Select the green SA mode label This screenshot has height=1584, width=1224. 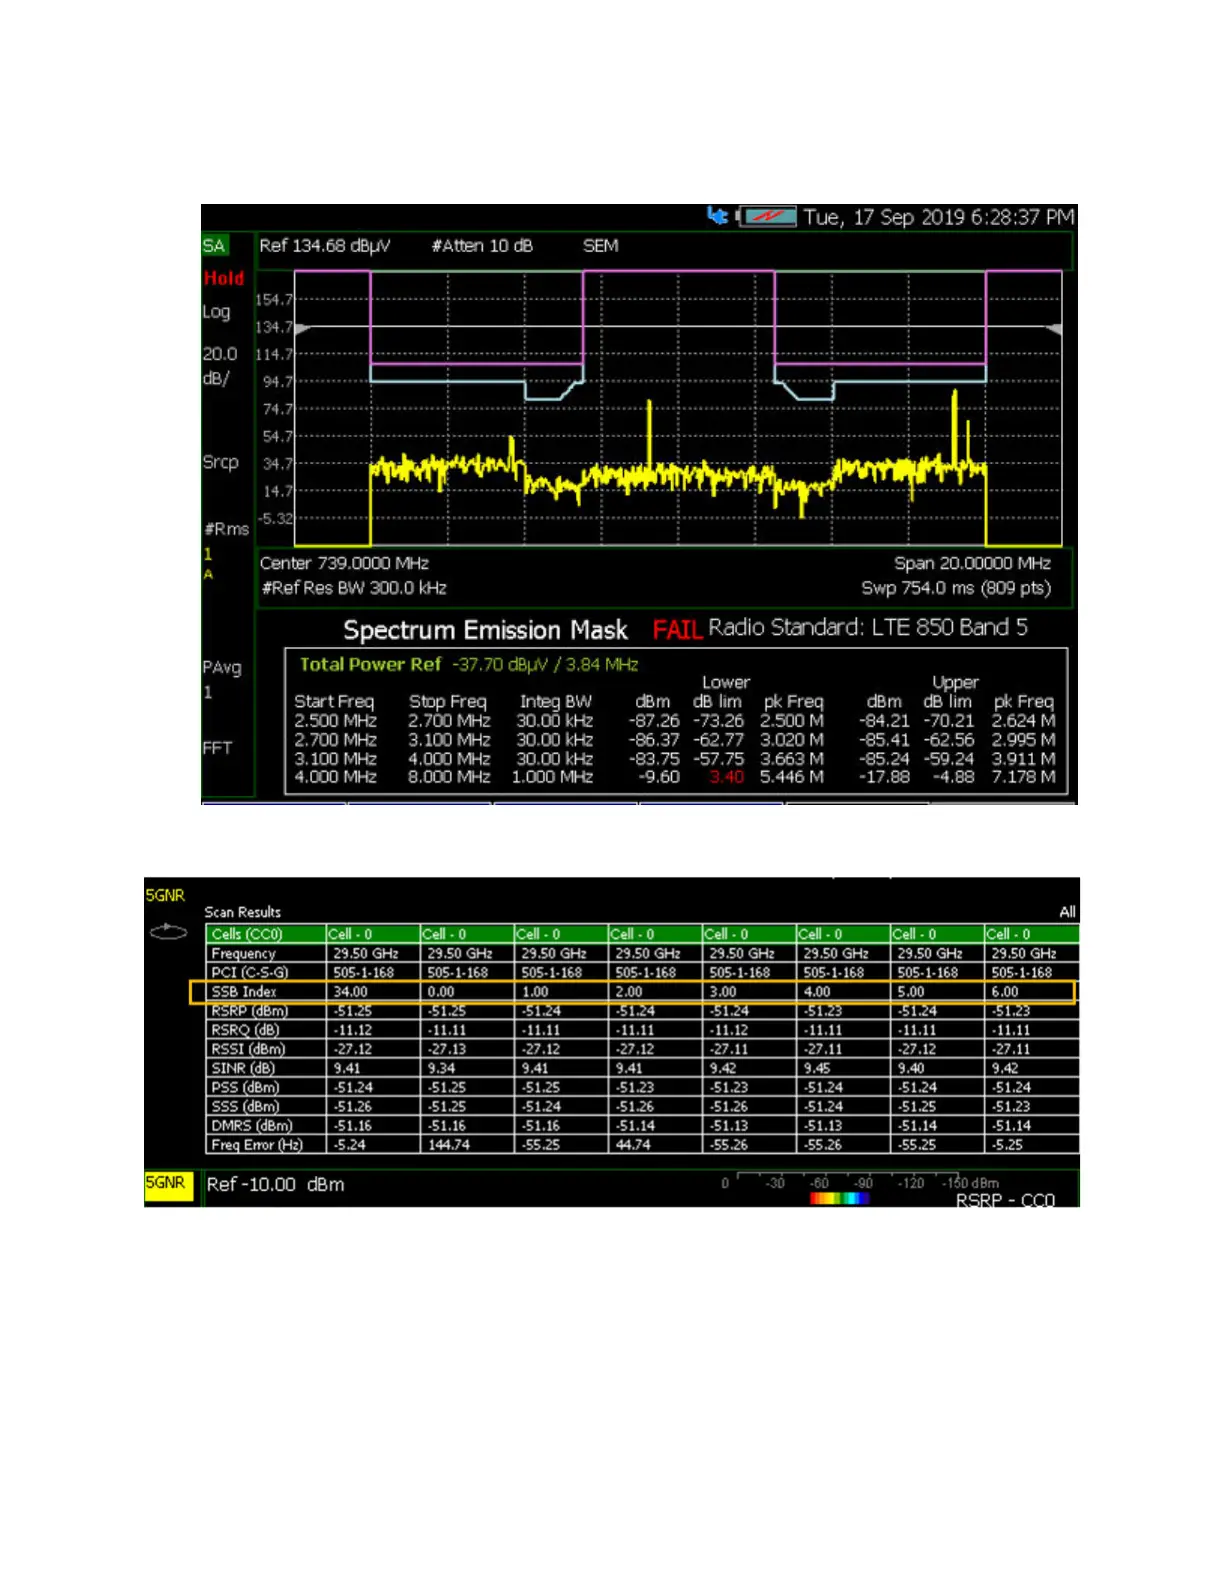pos(214,246)
